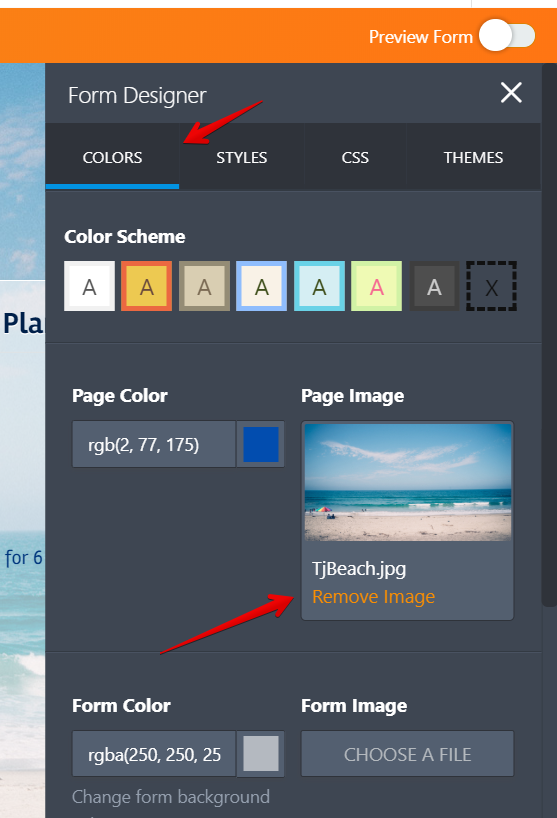The height and width of the screenshot is (818, 557).
Task: Select the tan-beige color scheme
Action: coord(204,286)
